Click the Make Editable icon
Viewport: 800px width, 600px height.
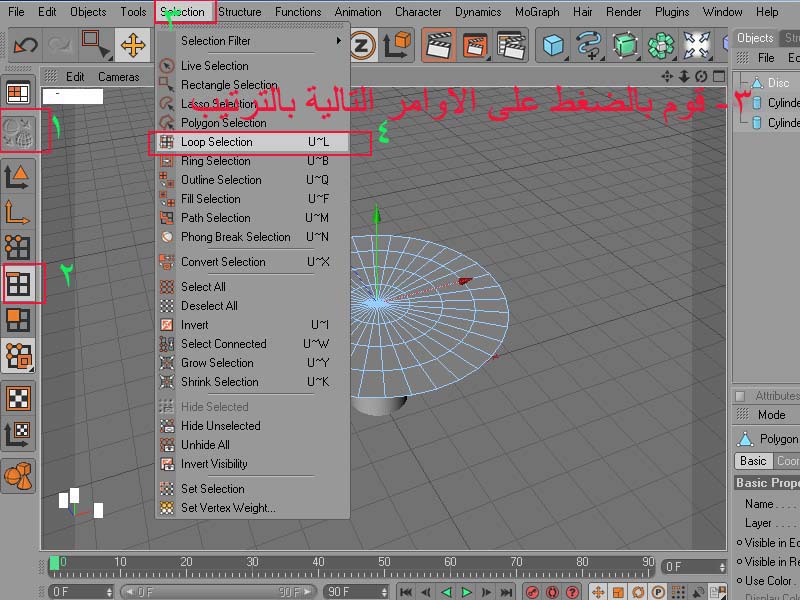tap(19, 133)
